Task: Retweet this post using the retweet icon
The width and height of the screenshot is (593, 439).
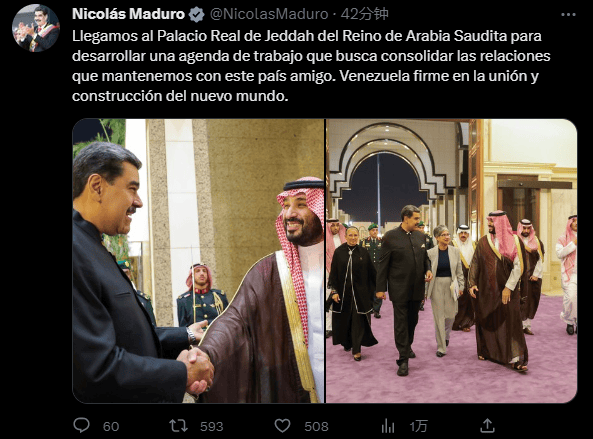Action: [x=178, y=426]
